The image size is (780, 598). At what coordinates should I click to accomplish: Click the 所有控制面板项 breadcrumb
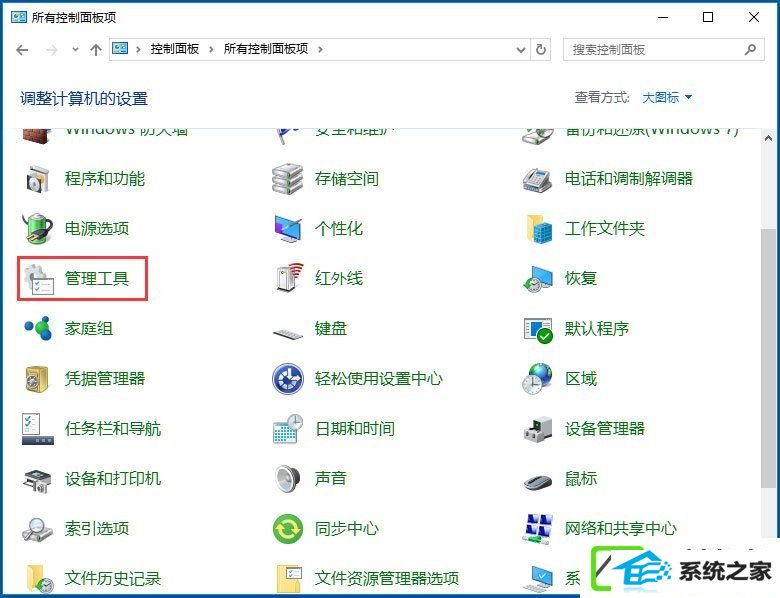coord(266,49)
